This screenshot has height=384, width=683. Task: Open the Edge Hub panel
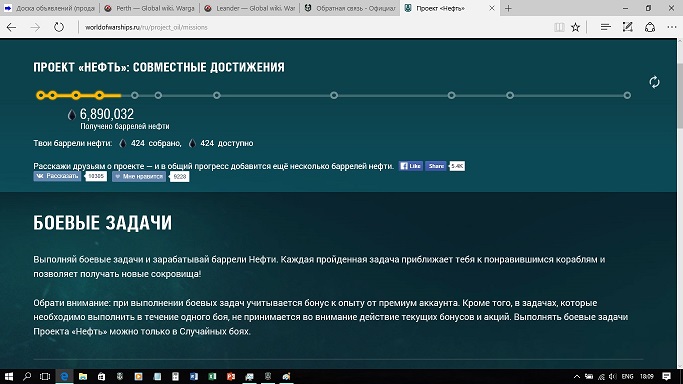(x=605, y=27)
